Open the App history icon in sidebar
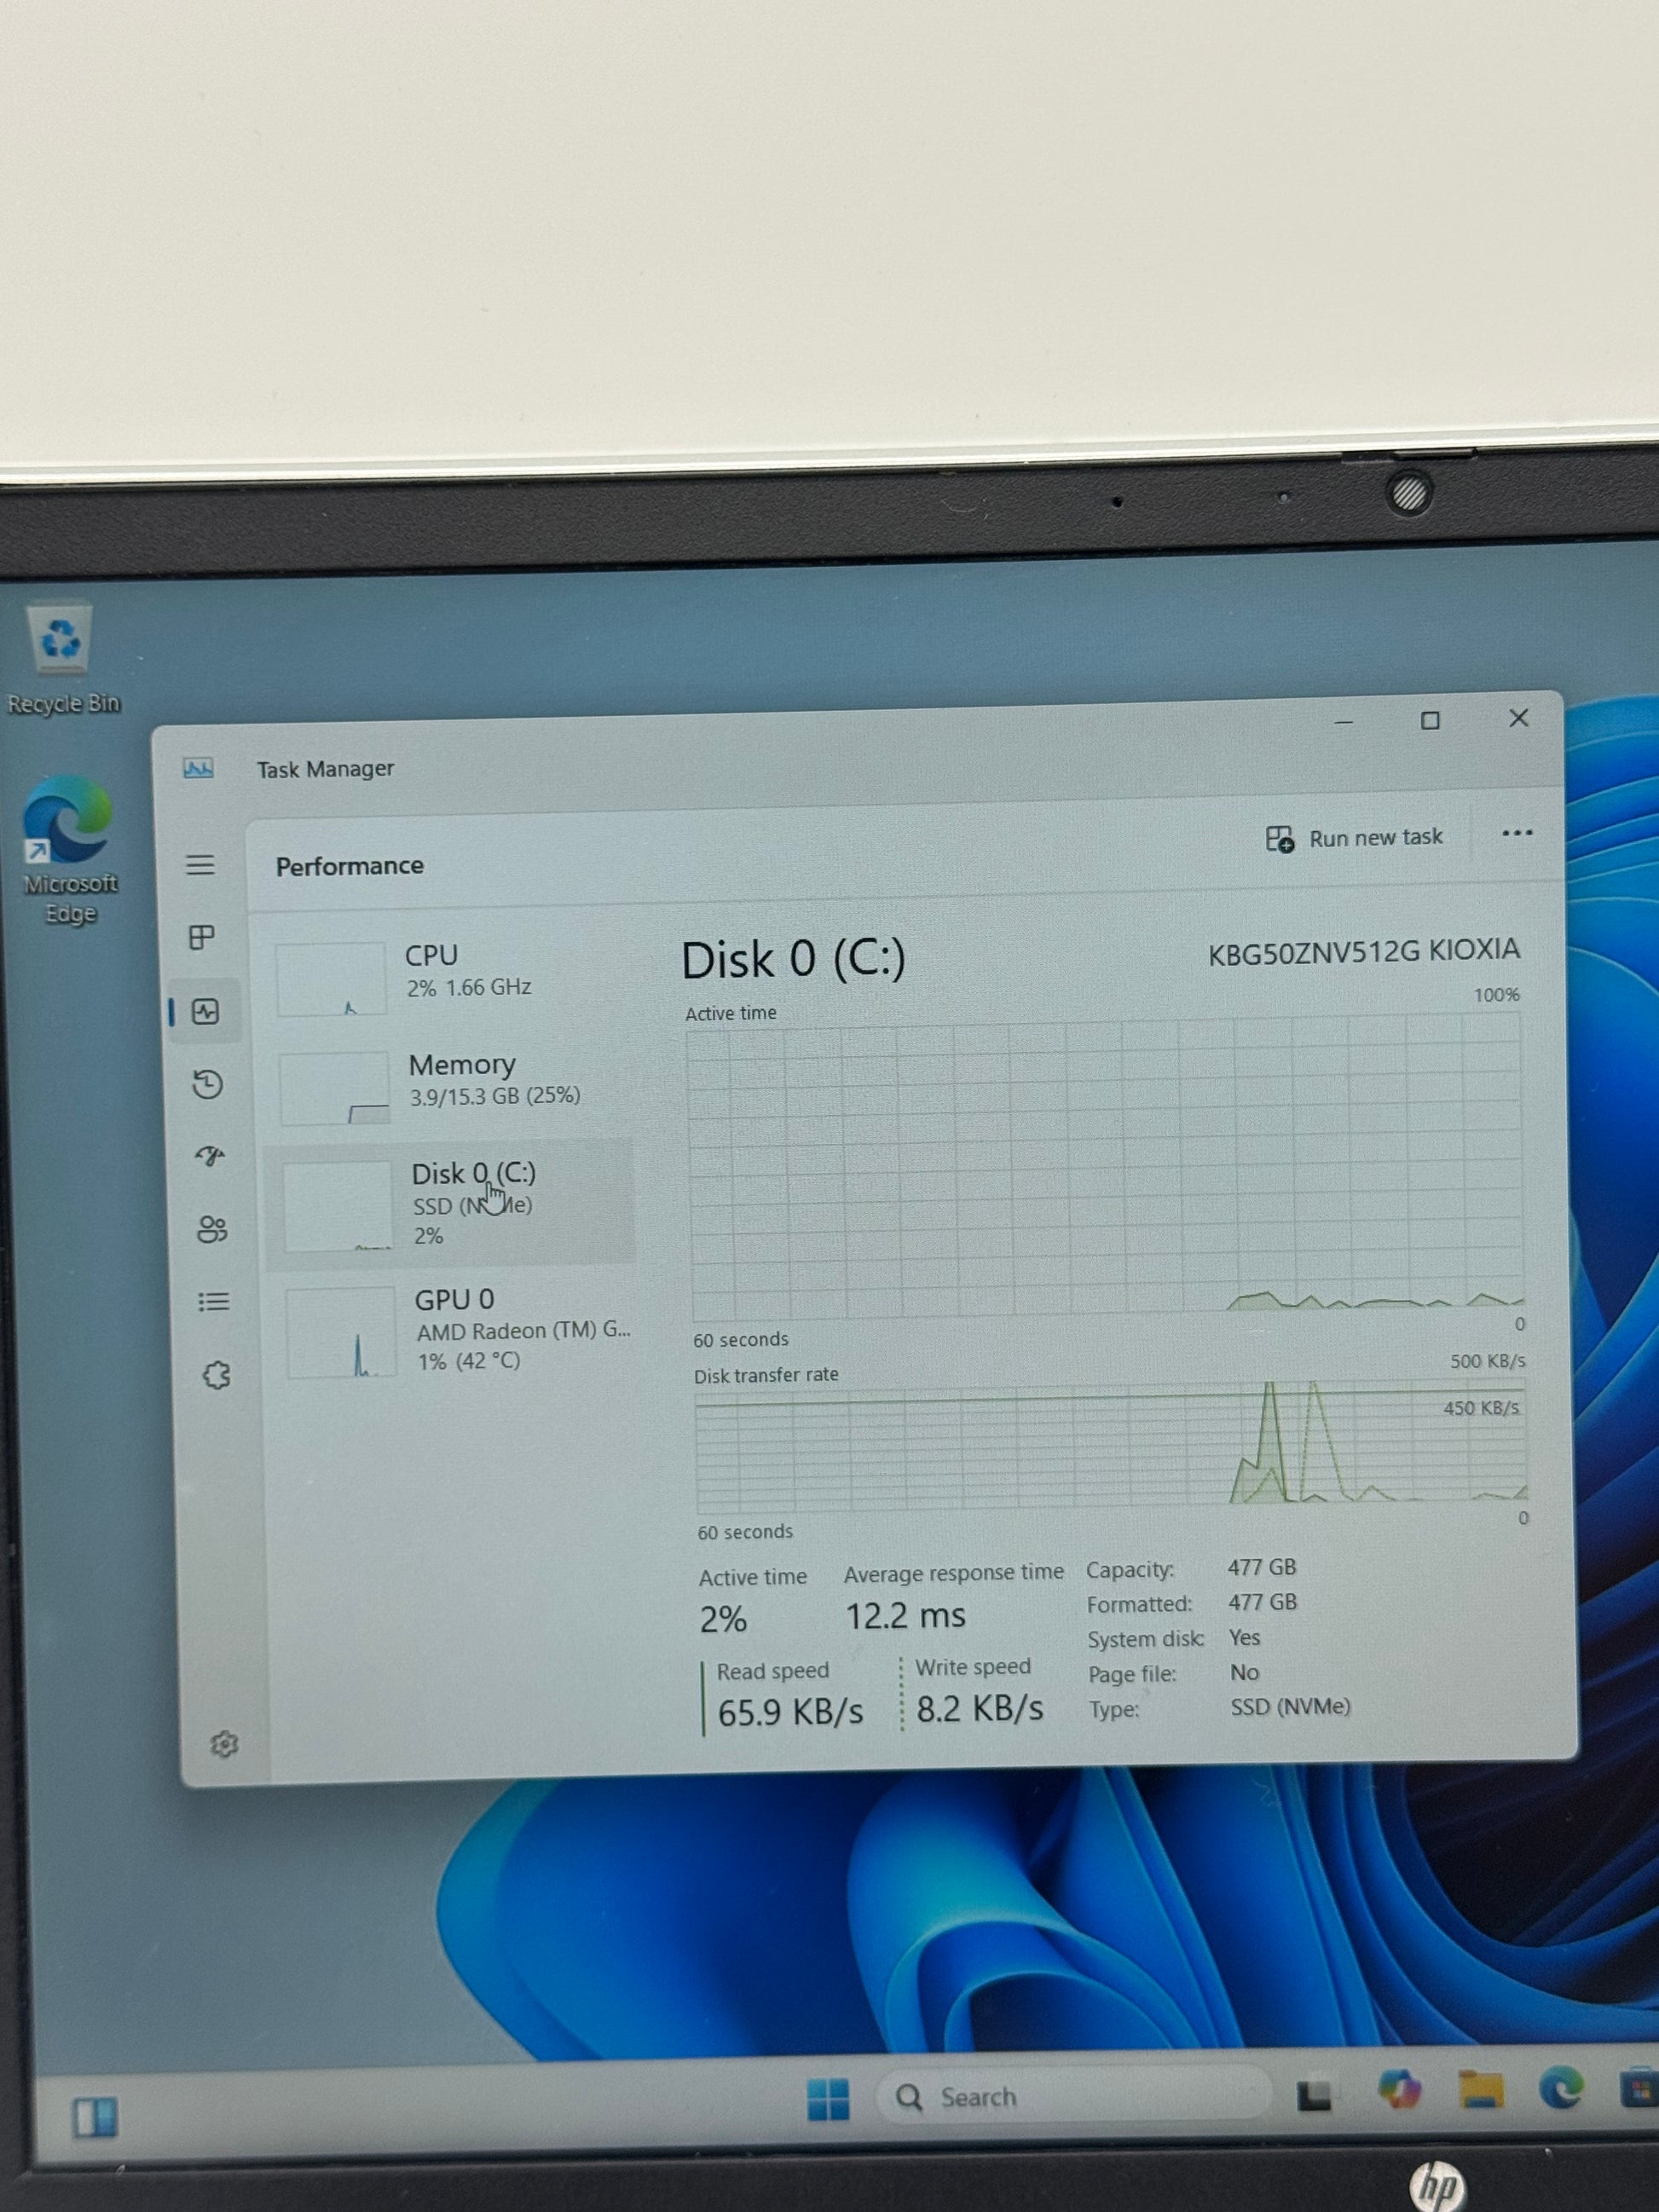 tap(207, 1084)
